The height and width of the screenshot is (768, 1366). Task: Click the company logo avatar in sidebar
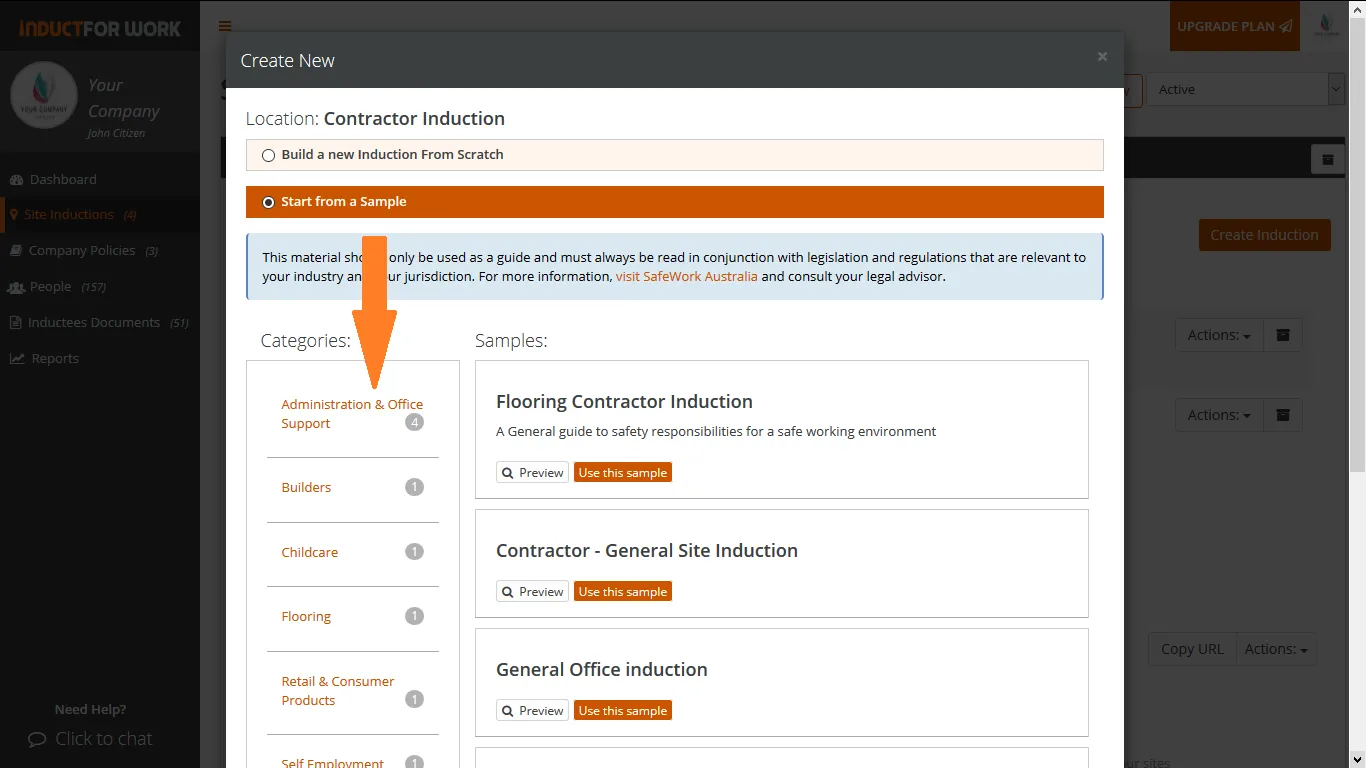tap(44, 96)
